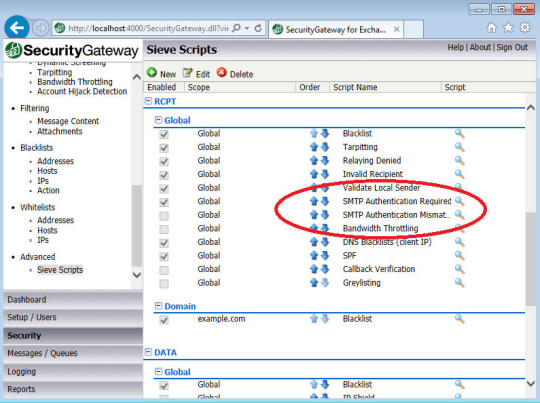View the Greylisting script via magnifier
This screenshot has width=540, height=403.
tap(459, 283)
